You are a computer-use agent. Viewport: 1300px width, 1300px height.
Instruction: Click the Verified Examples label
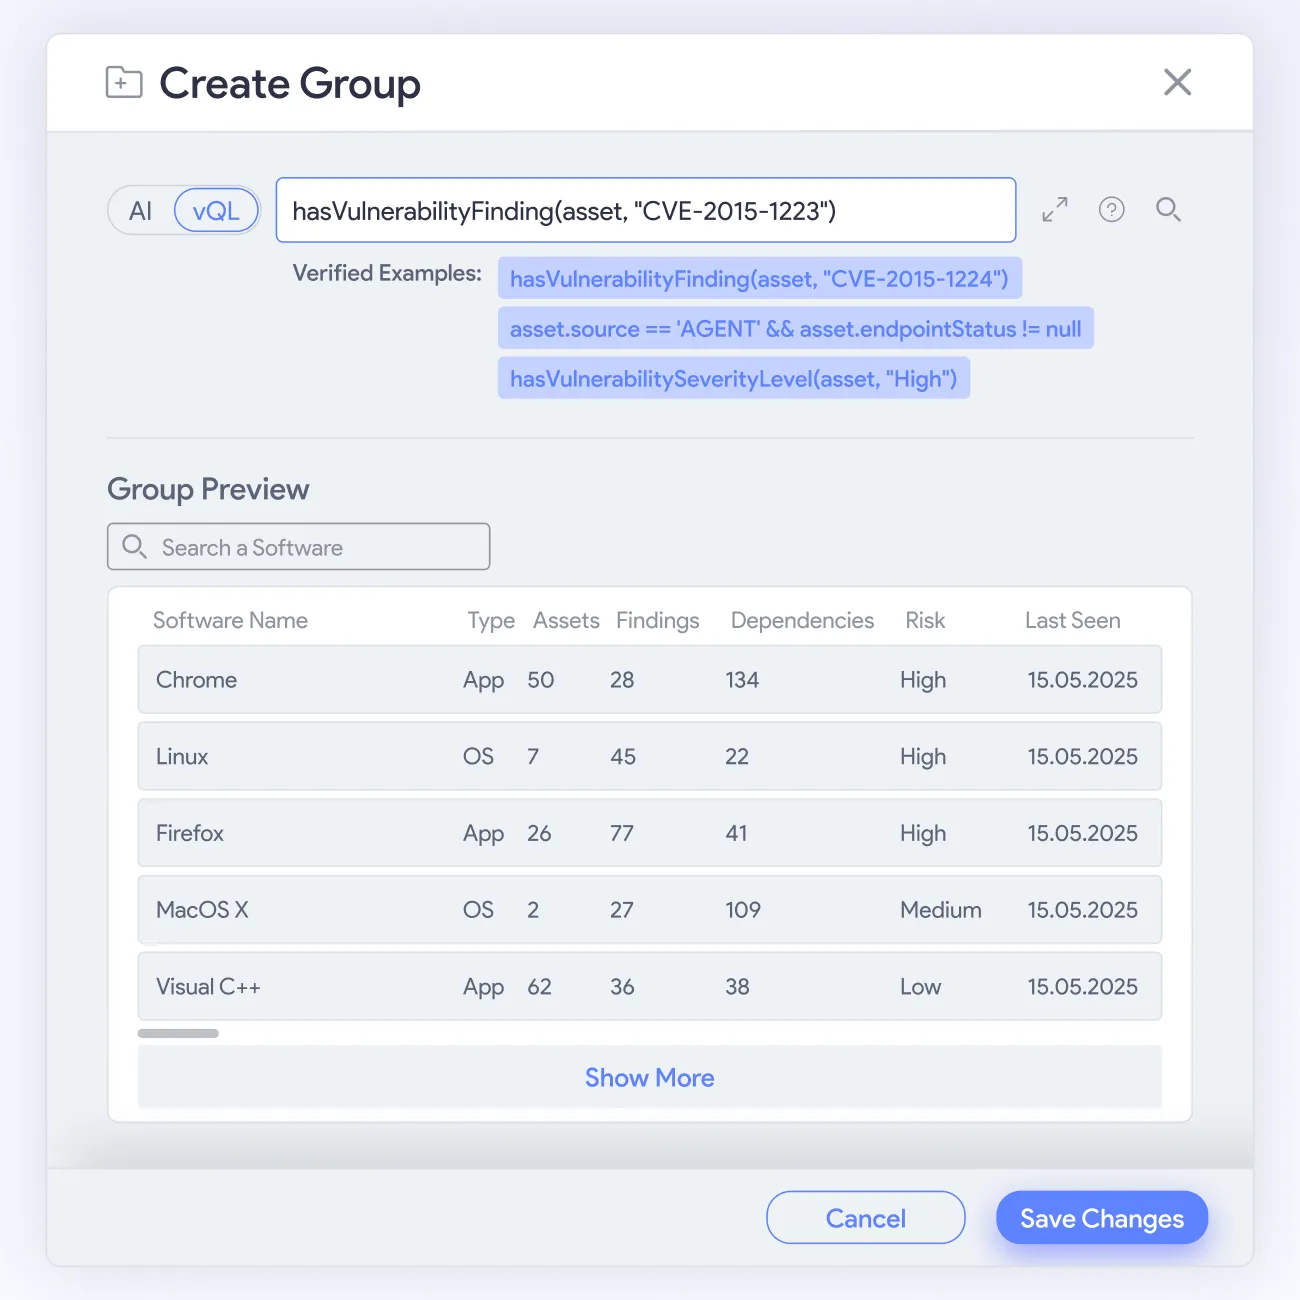pos(387,273)
